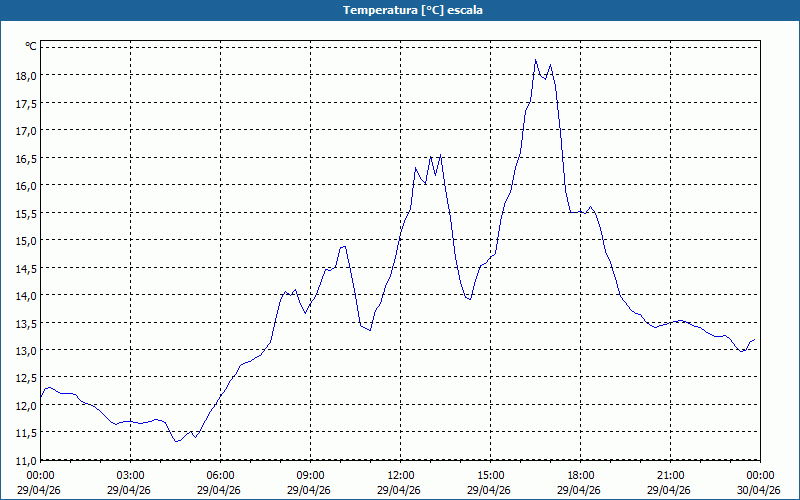
Task: Click the 18:00 time axis label
Action: (x=581, y=475)
